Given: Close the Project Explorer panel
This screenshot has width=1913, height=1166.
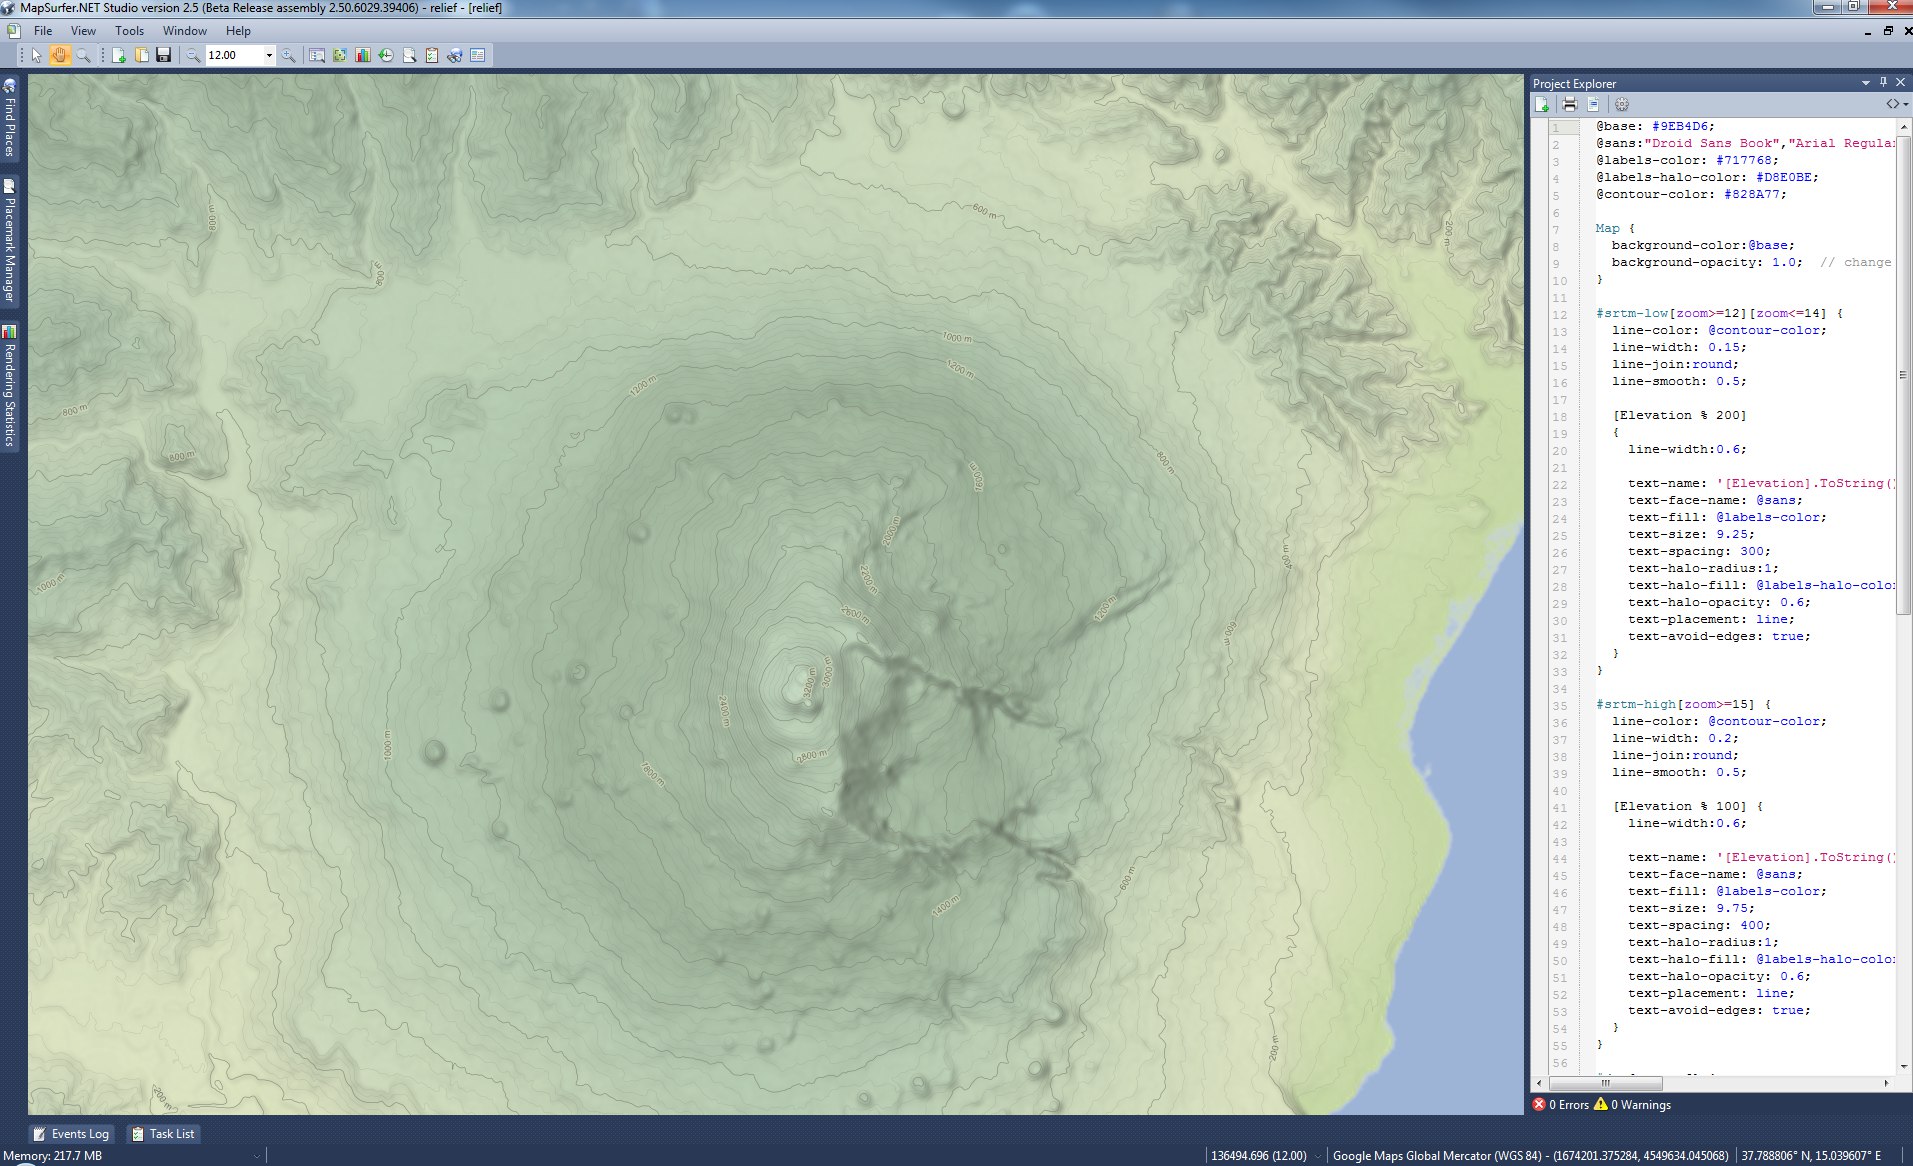Looking at the screenshot, I should tap(1900, 82).
